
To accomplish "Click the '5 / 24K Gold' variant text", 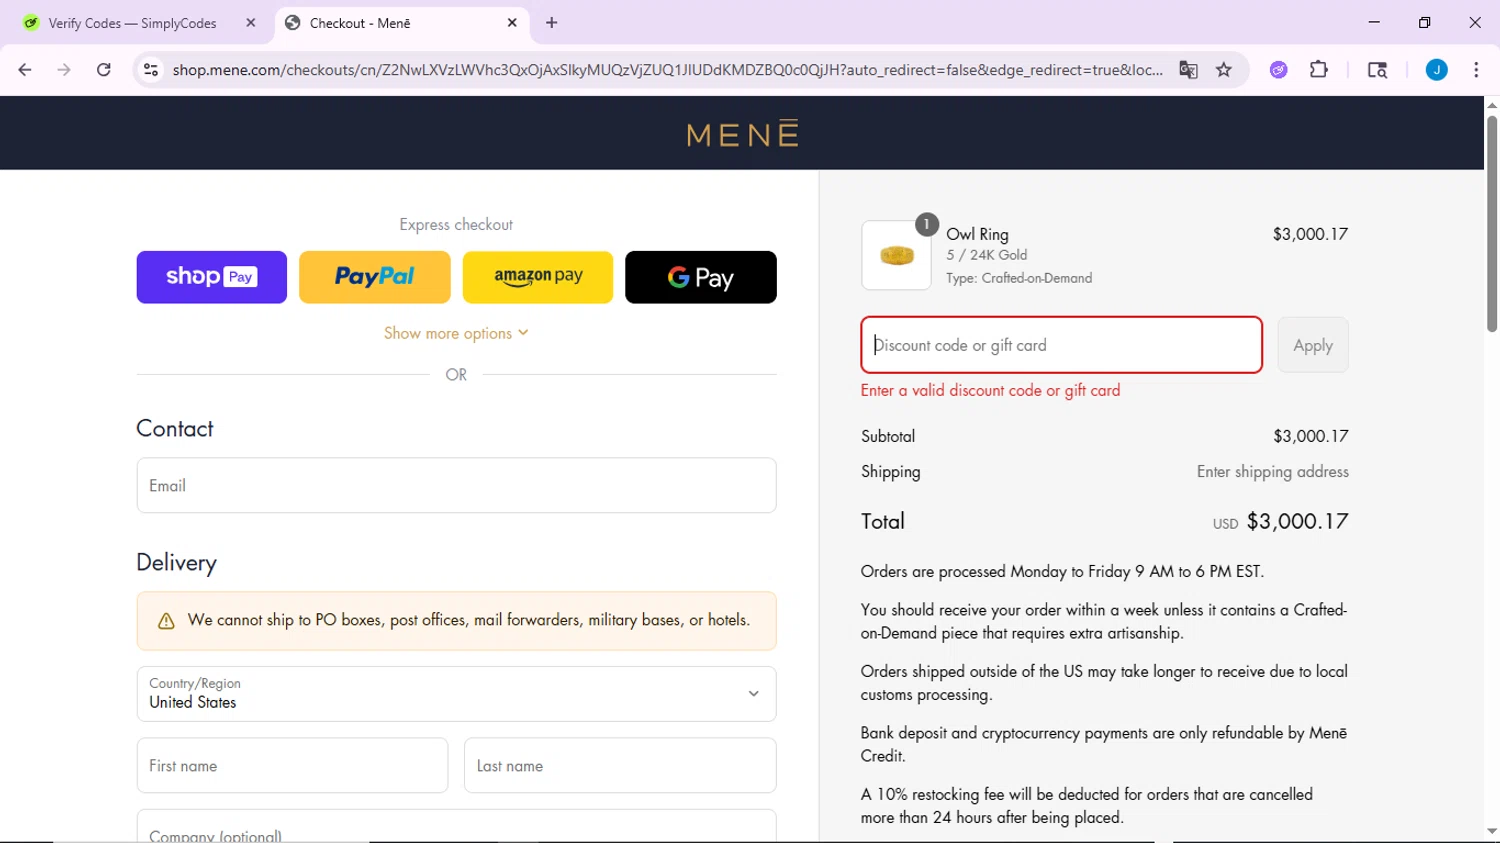I will point(987,255).
